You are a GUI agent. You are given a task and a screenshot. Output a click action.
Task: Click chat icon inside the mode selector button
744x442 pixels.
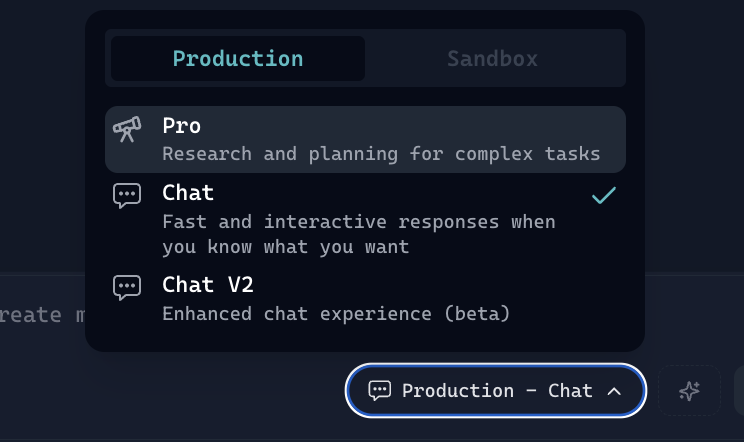[379, 391]
